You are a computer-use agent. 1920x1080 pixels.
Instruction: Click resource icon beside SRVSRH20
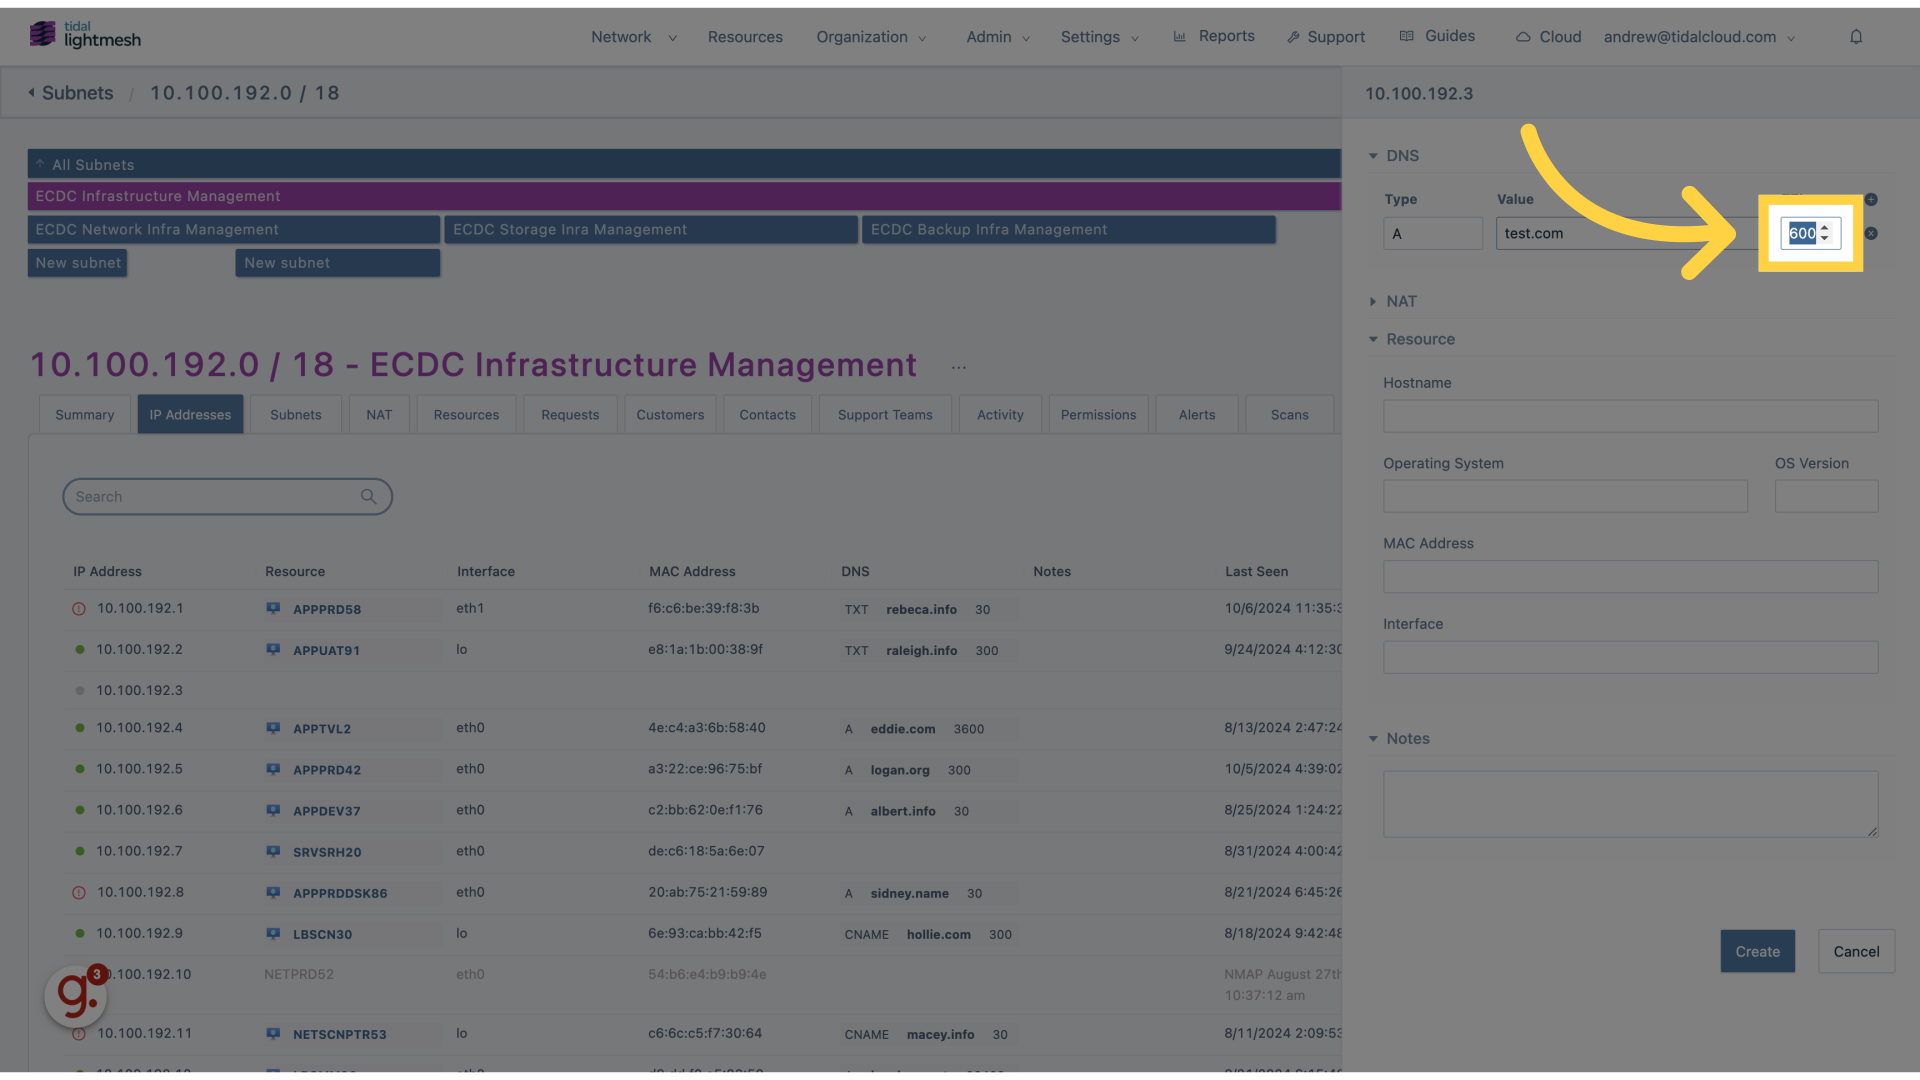pos(273,851)
